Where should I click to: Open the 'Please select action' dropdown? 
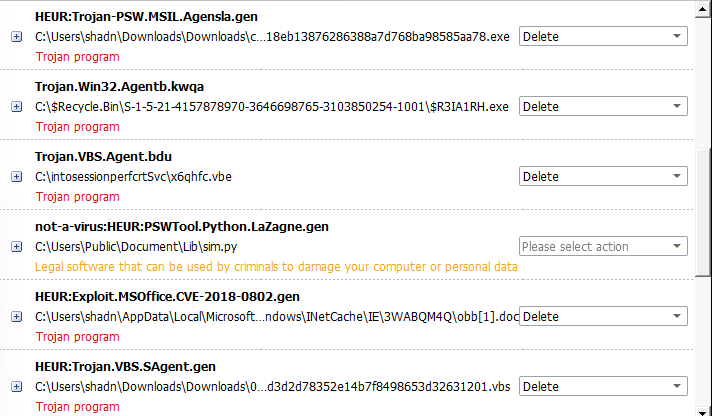pos(603,247)
